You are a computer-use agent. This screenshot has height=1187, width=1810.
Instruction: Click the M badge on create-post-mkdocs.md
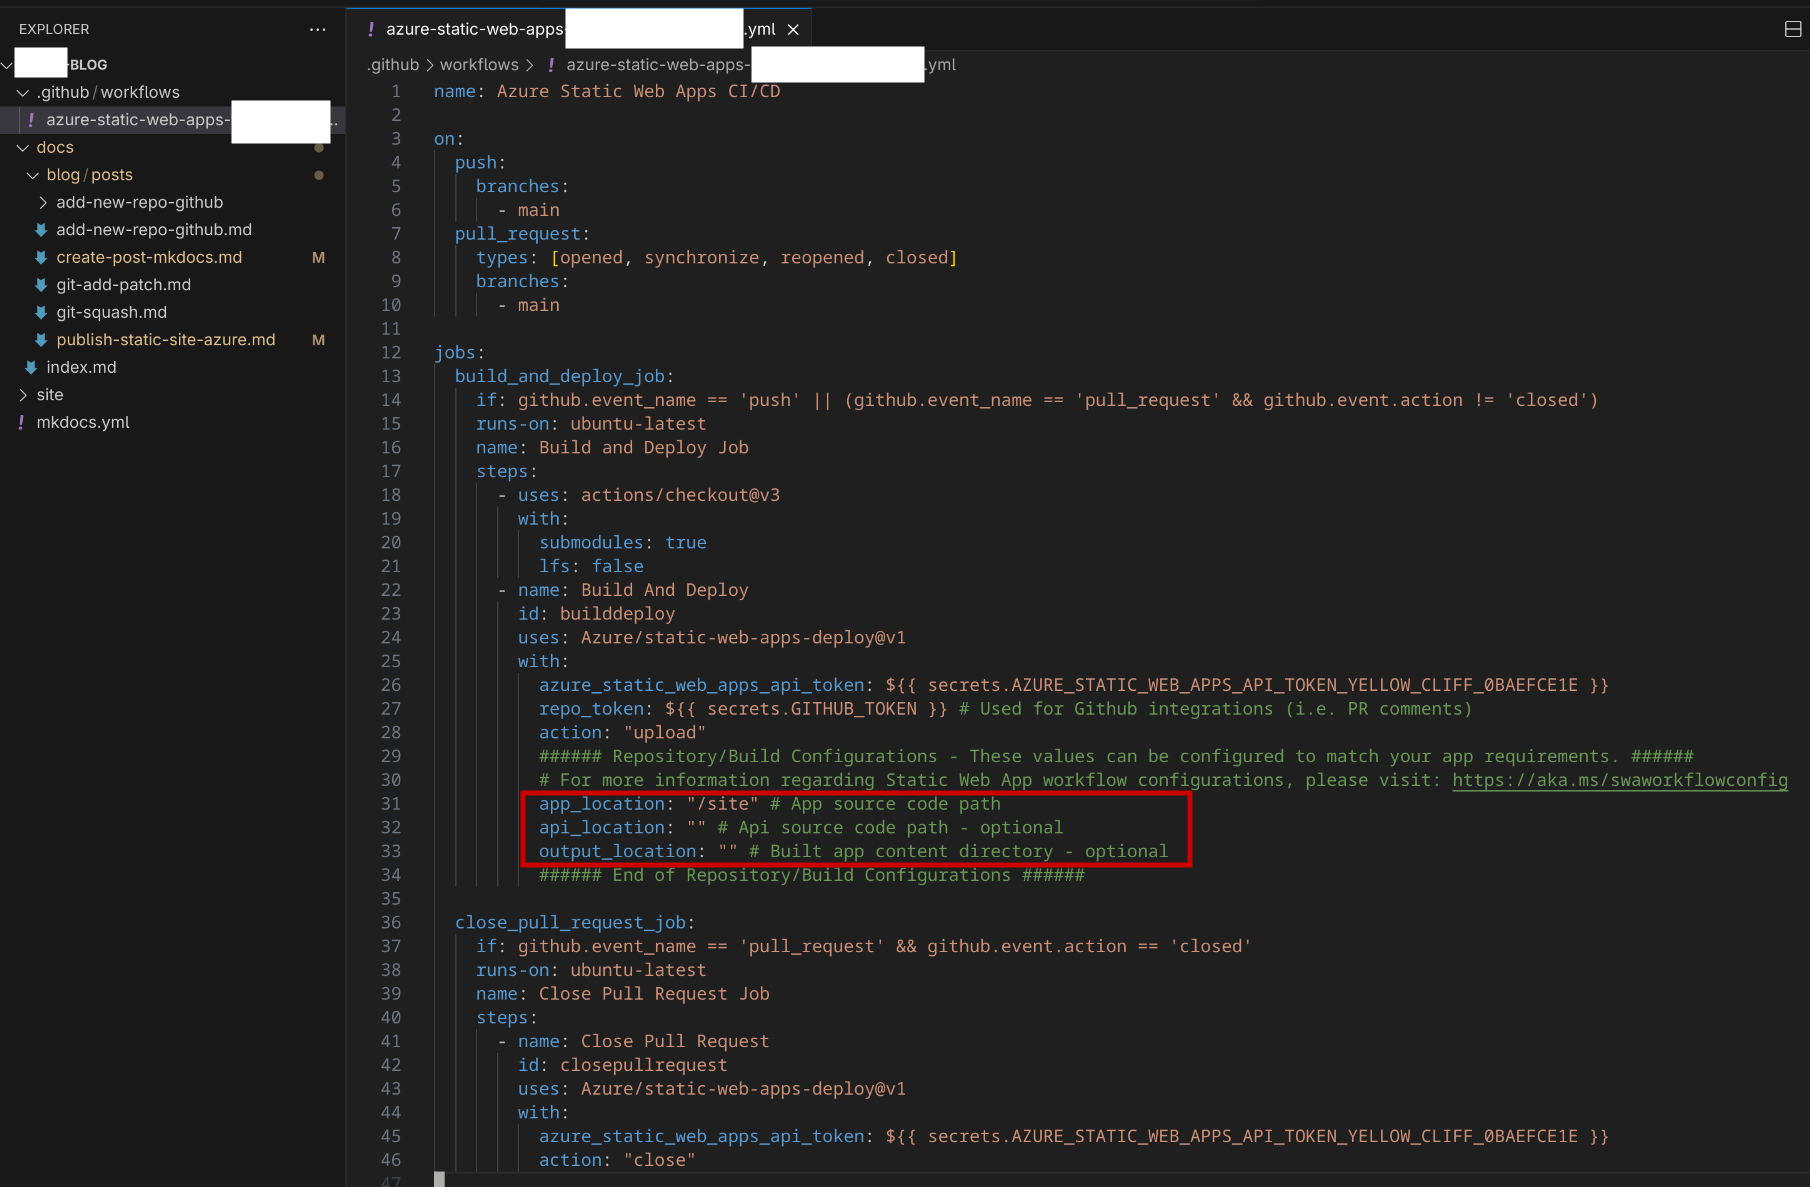click(318, 257)
